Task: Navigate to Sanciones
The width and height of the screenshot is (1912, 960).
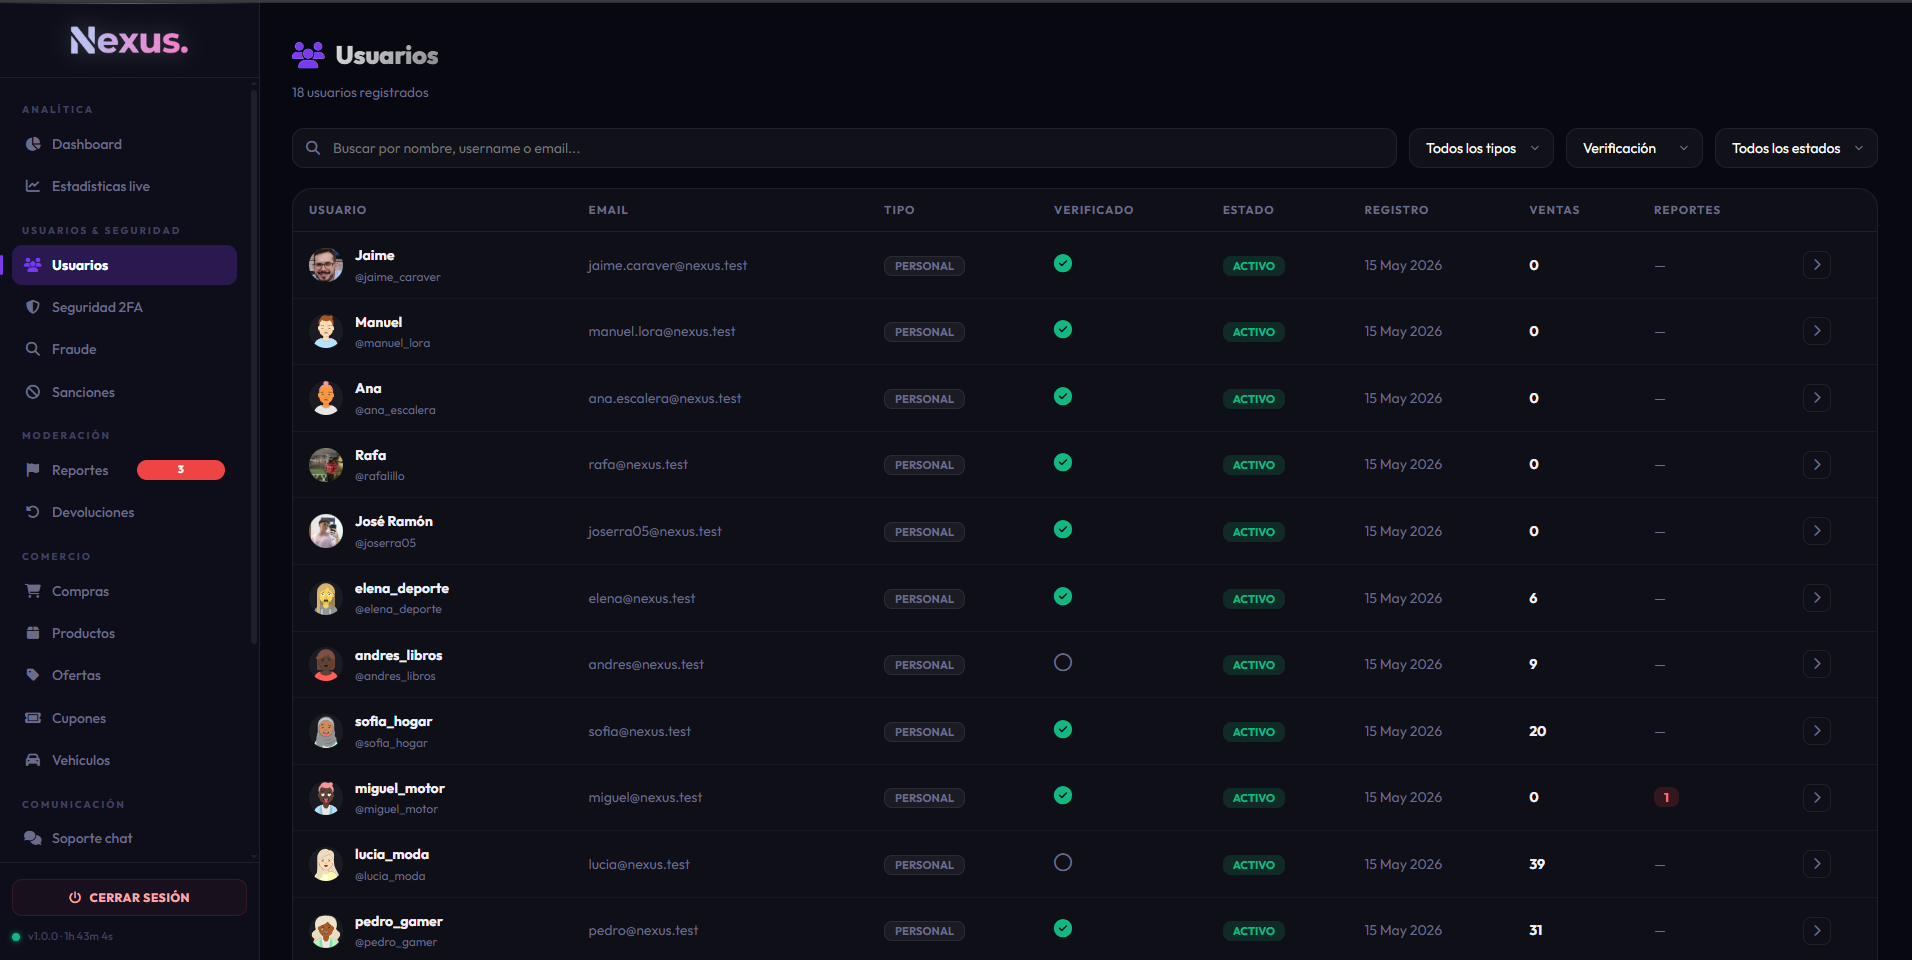Action: [124, 392]
